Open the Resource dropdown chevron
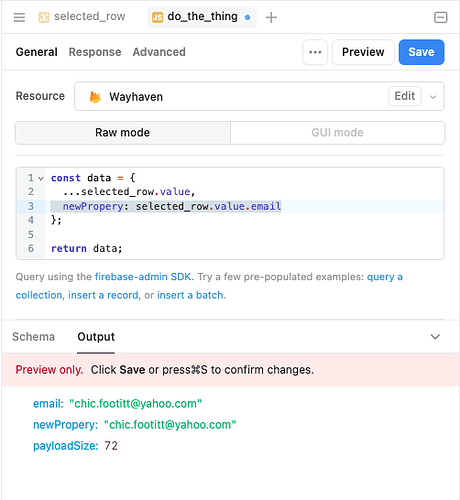Viewport: 460px width, 500px height. 433,97
